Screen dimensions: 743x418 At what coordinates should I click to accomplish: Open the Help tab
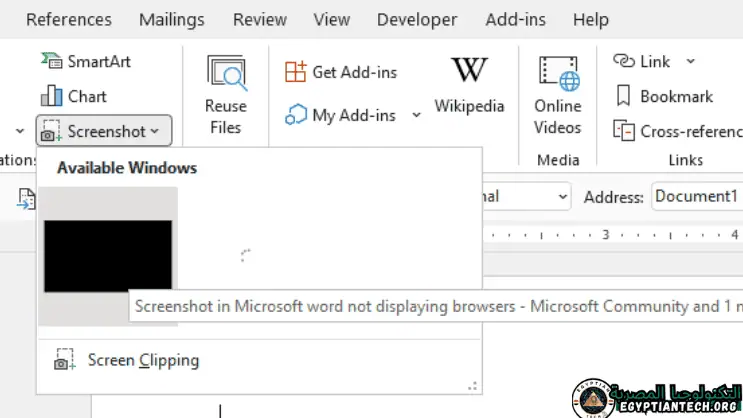pyautogui.click(x=591, y=20)
